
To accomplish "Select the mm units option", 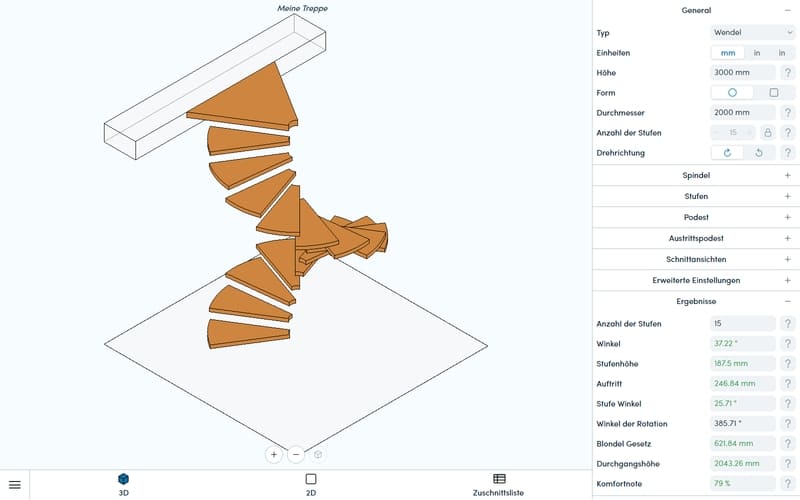I will click(728, 53).
